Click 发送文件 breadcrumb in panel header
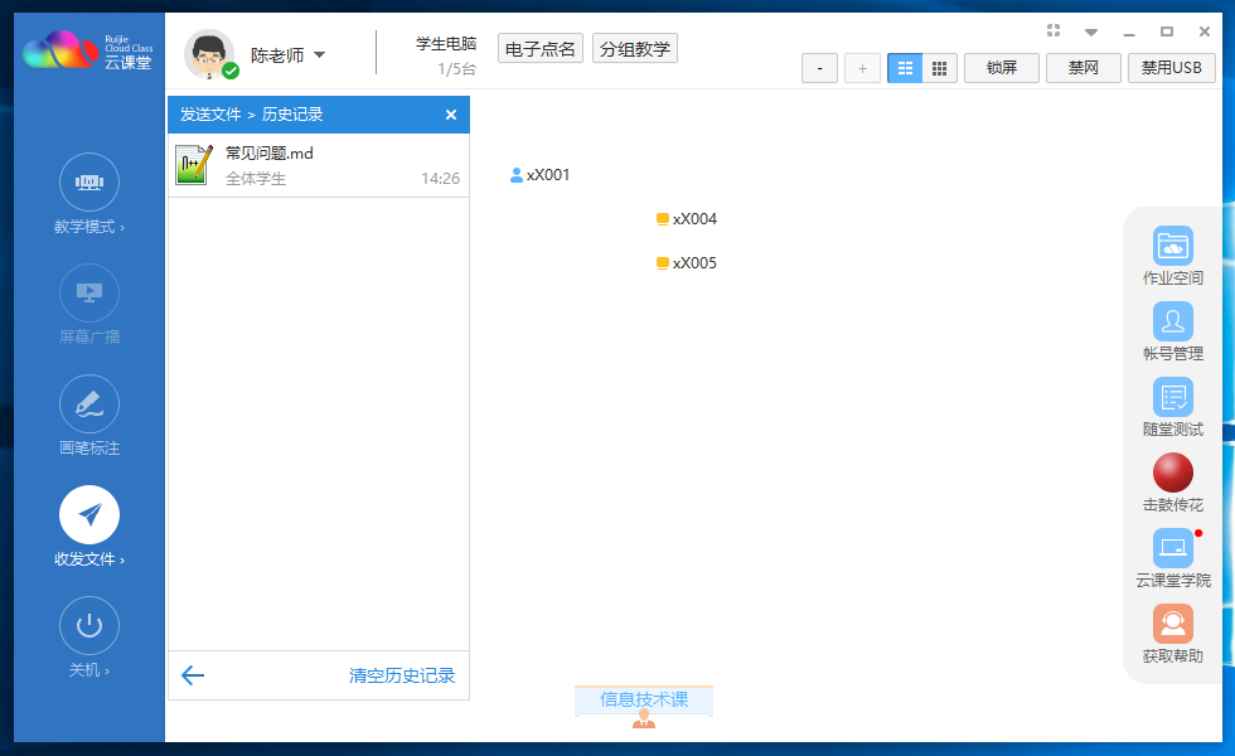Viewport: 1235px width, 756px height. pyautogui.click(x=210, y=115)
